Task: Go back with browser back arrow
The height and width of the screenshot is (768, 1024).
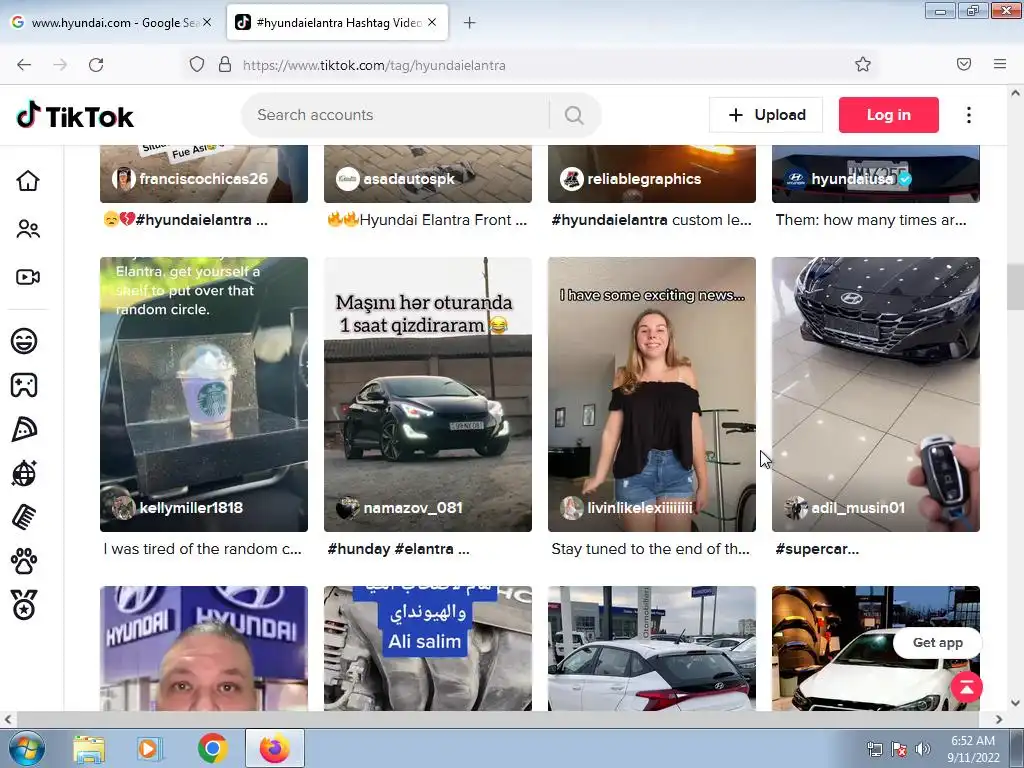Action: tap(24, 65)
